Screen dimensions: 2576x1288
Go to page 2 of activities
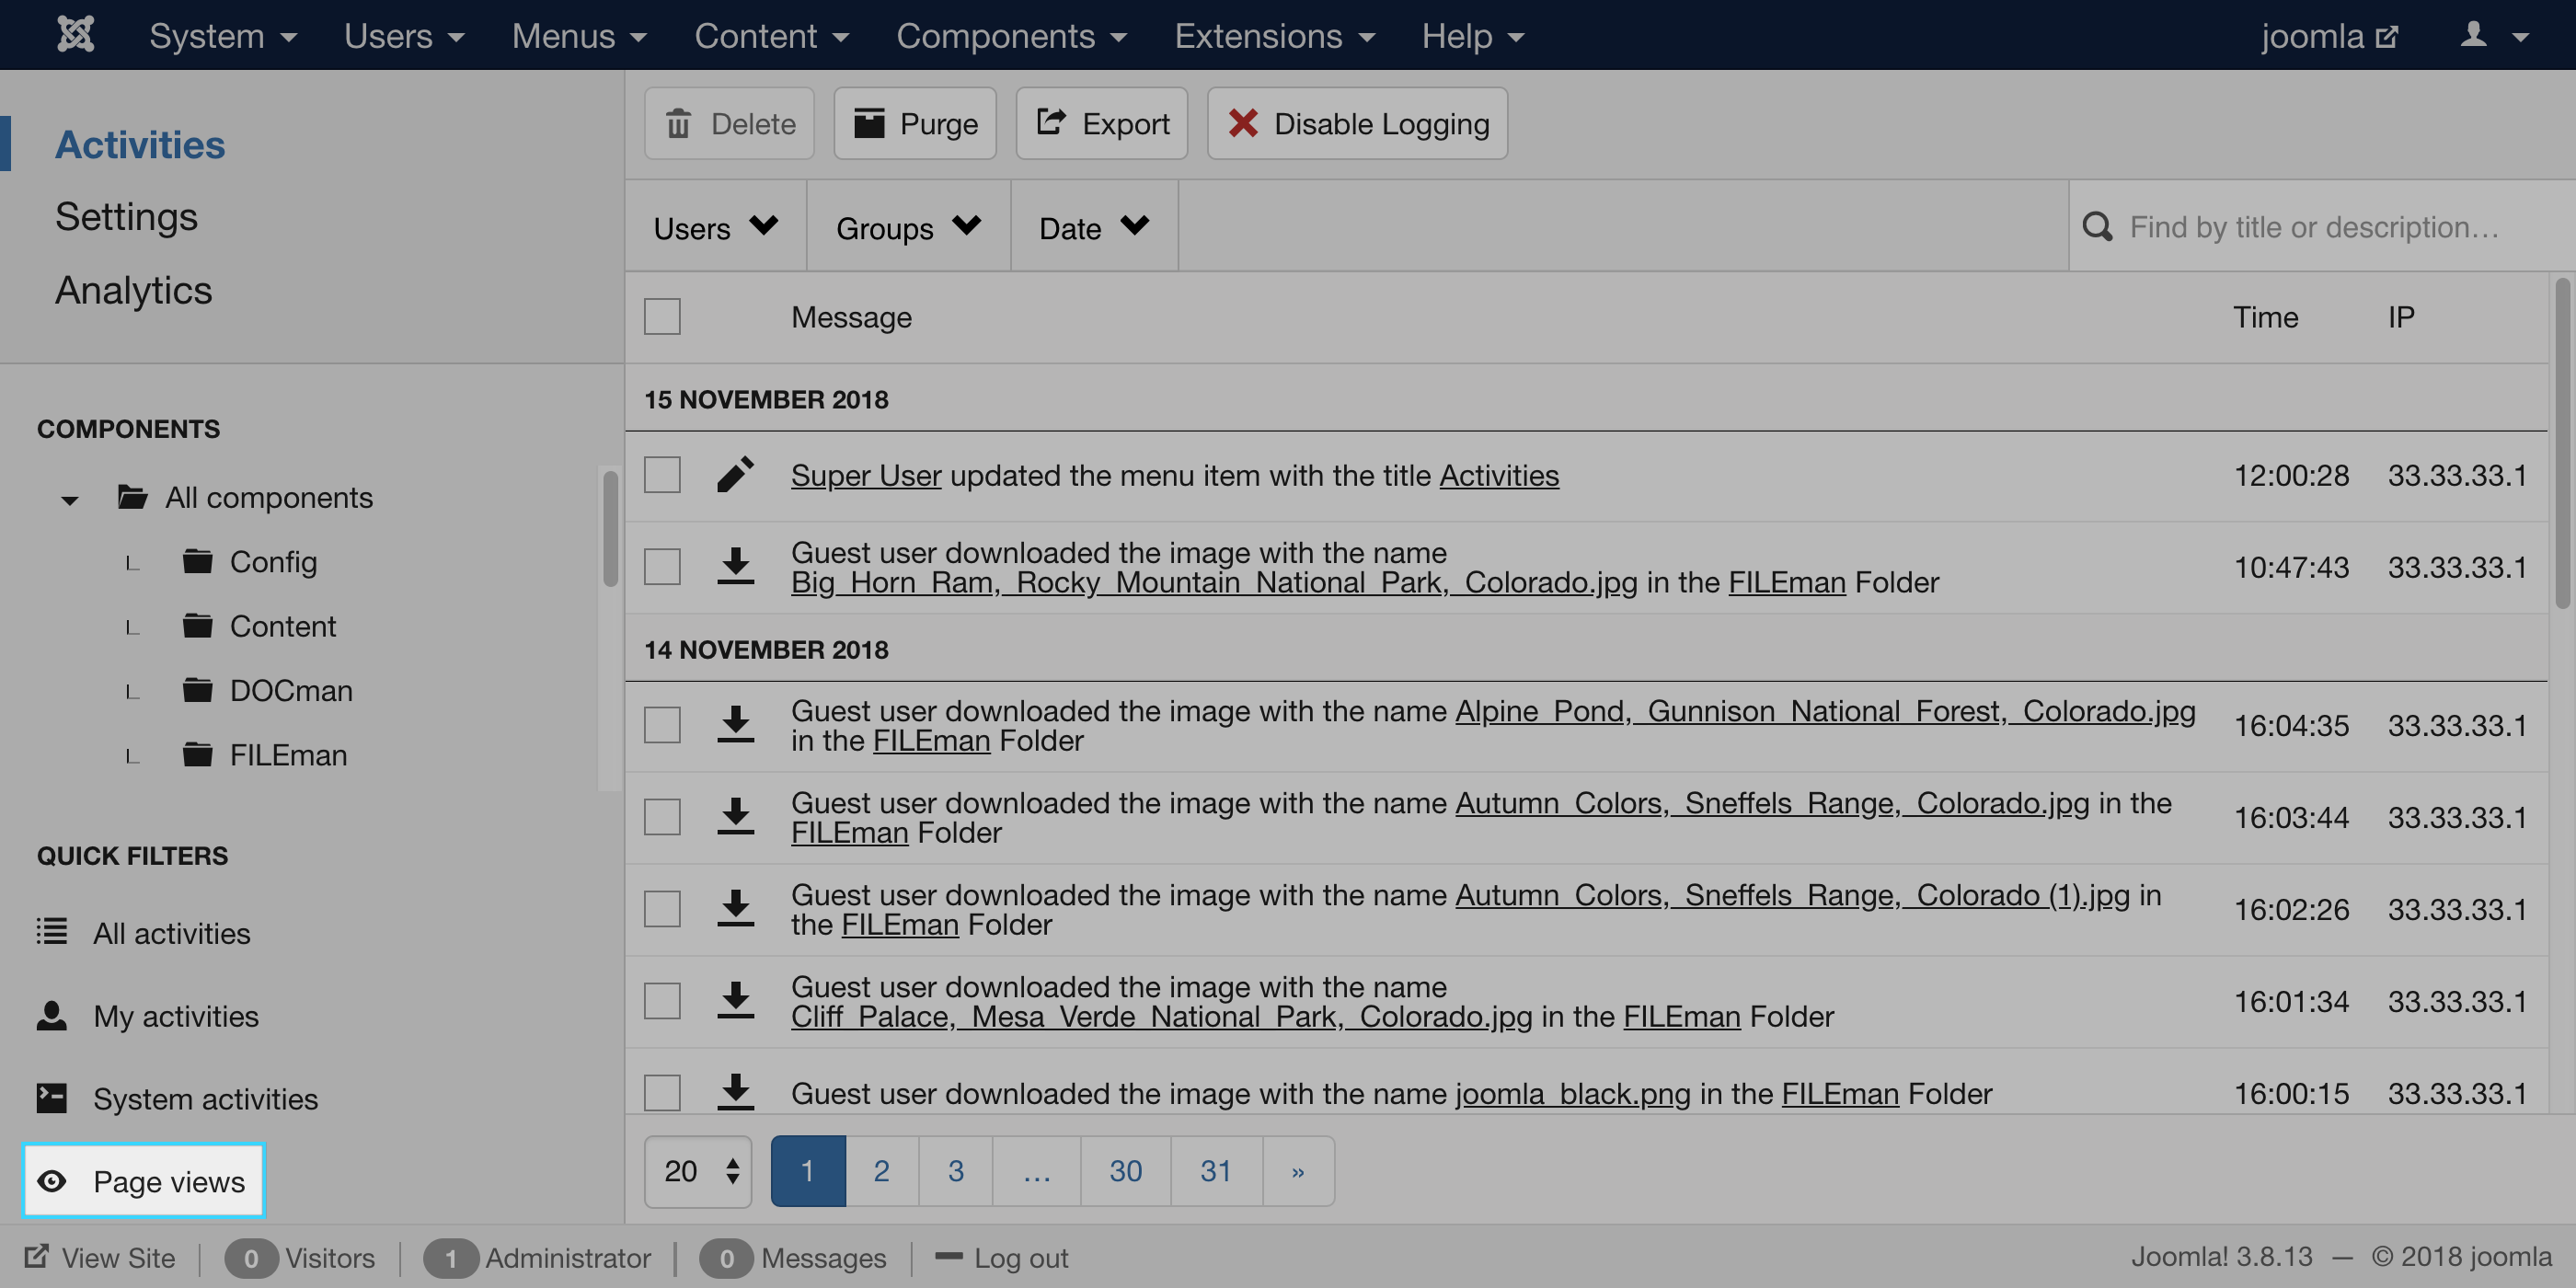[x=881, y=1171]
